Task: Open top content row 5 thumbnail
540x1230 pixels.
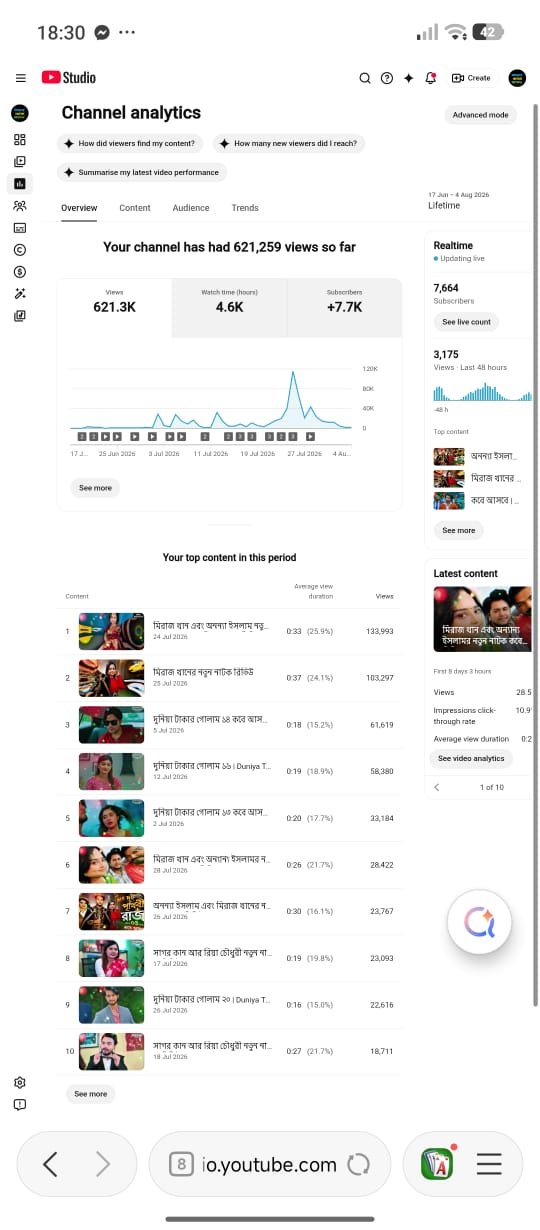Action: [111, 818]
